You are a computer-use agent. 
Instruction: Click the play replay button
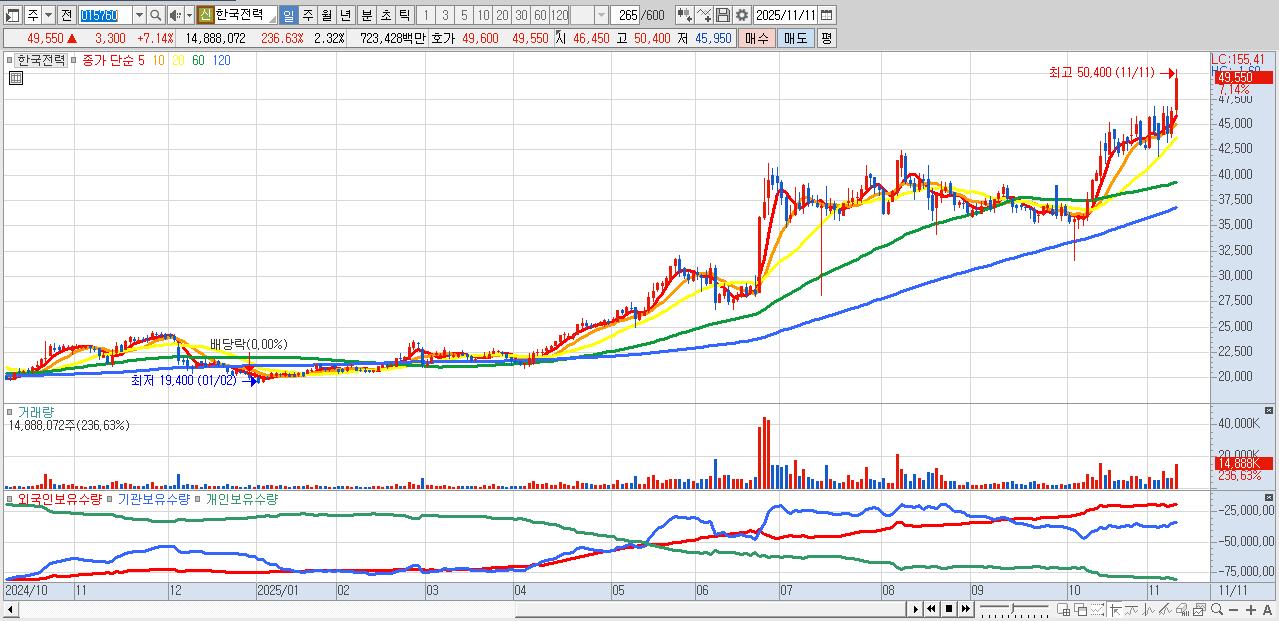(x=916, y=609)
